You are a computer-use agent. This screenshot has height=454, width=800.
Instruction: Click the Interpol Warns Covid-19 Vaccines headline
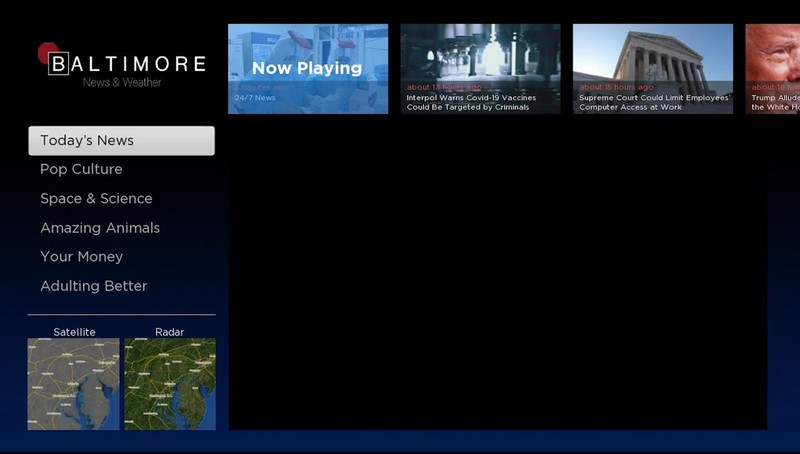[x=471, y=102]
